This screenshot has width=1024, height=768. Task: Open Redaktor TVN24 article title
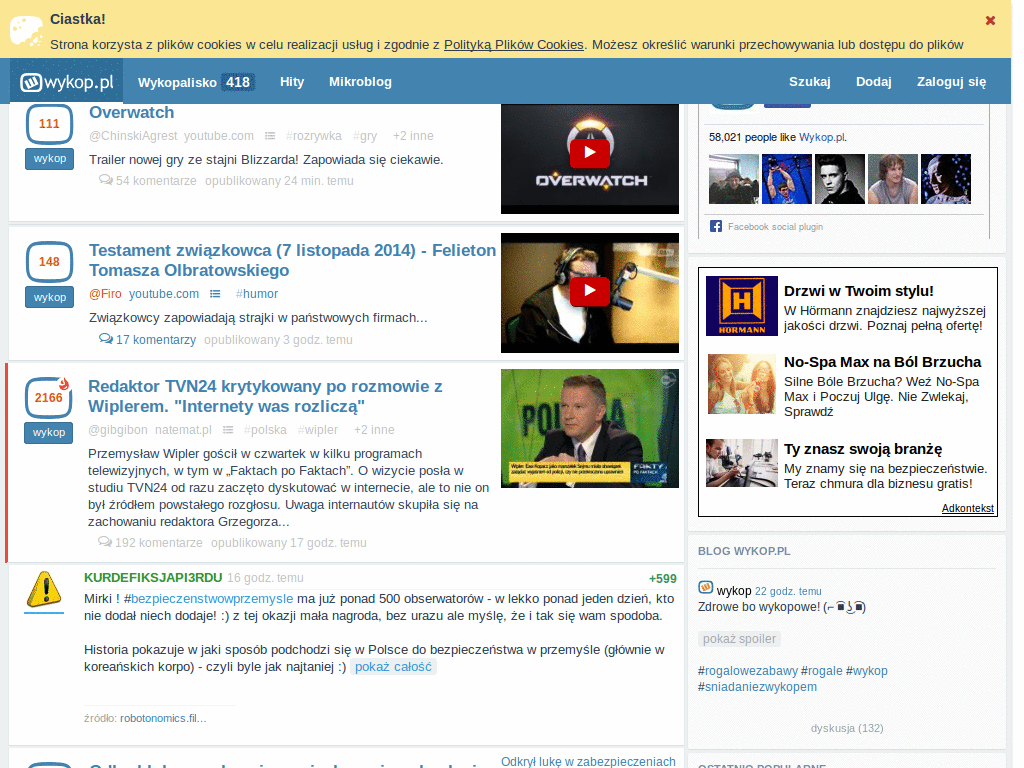coord(265,396)
